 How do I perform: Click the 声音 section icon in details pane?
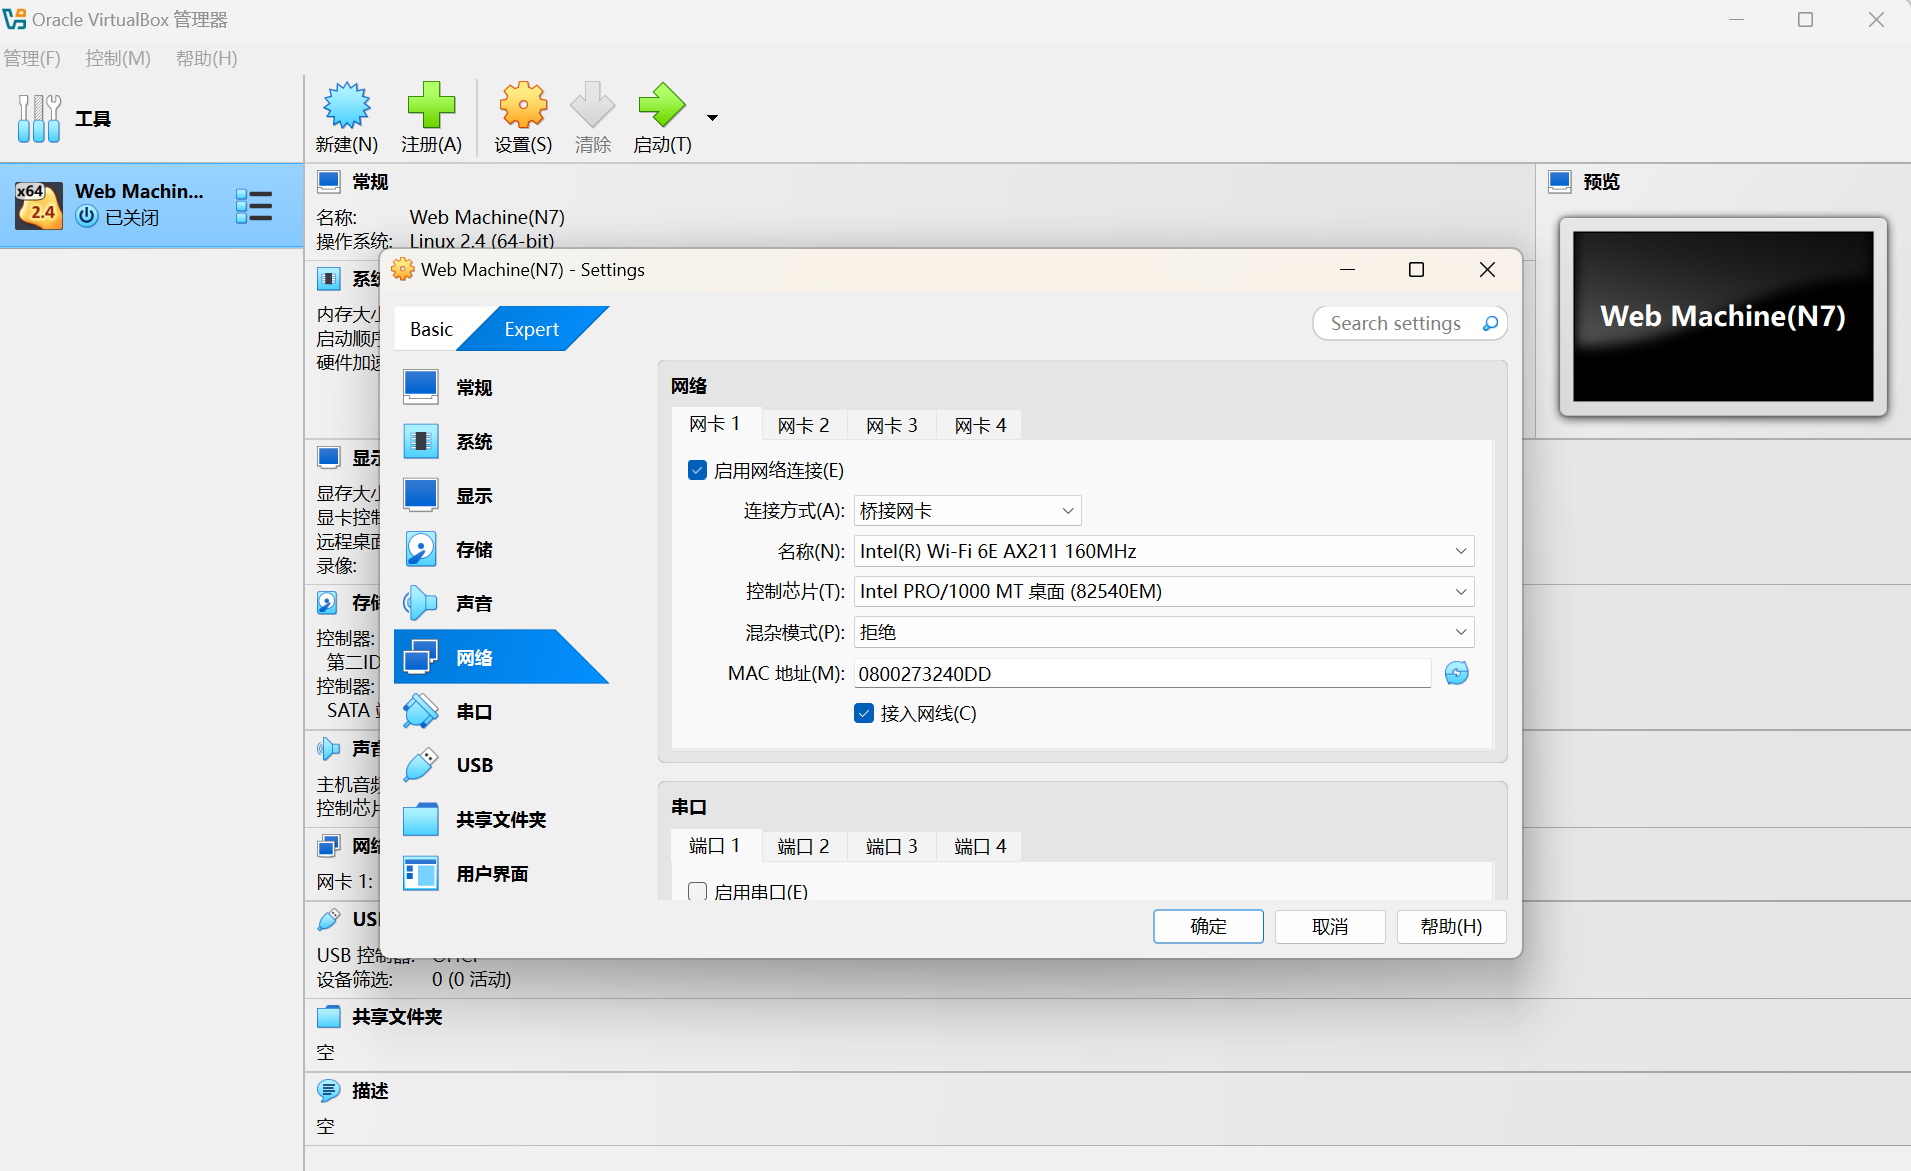point(328,748)
